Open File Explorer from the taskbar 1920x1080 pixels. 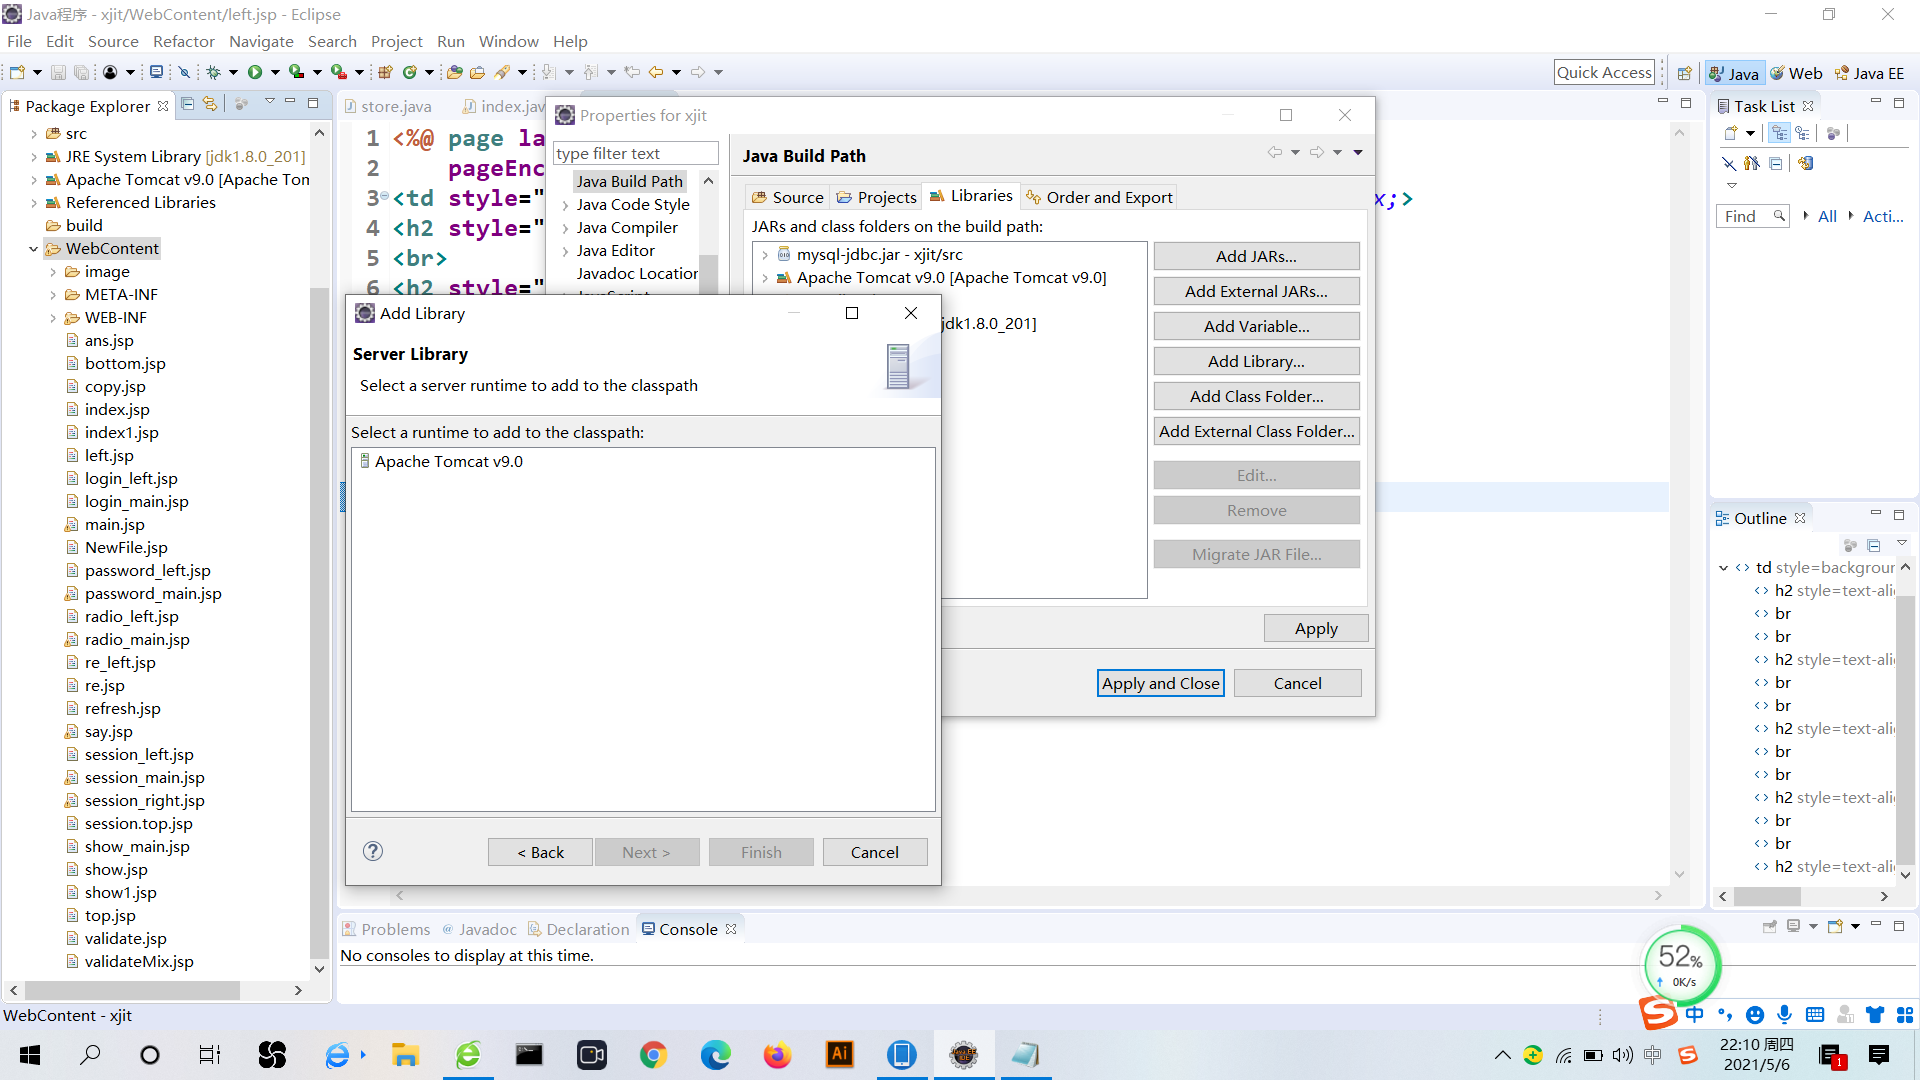click(405, 1055)
